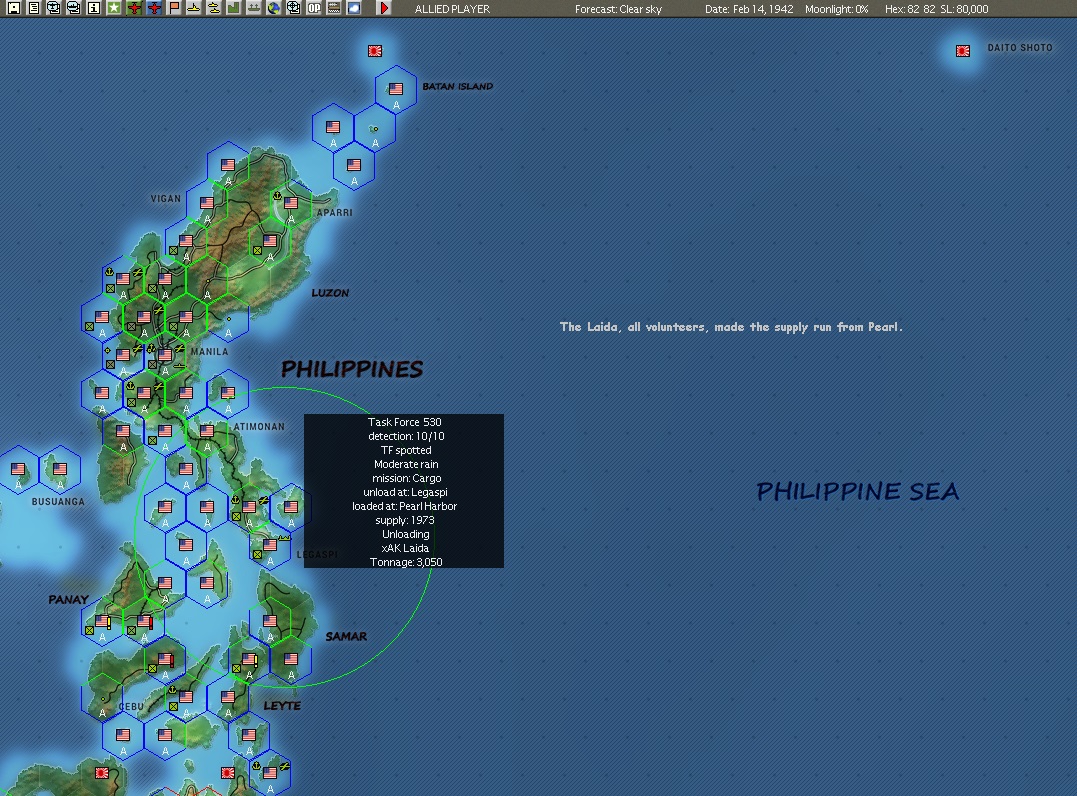Click the Moonlight: 0% status

pos(837,9)
